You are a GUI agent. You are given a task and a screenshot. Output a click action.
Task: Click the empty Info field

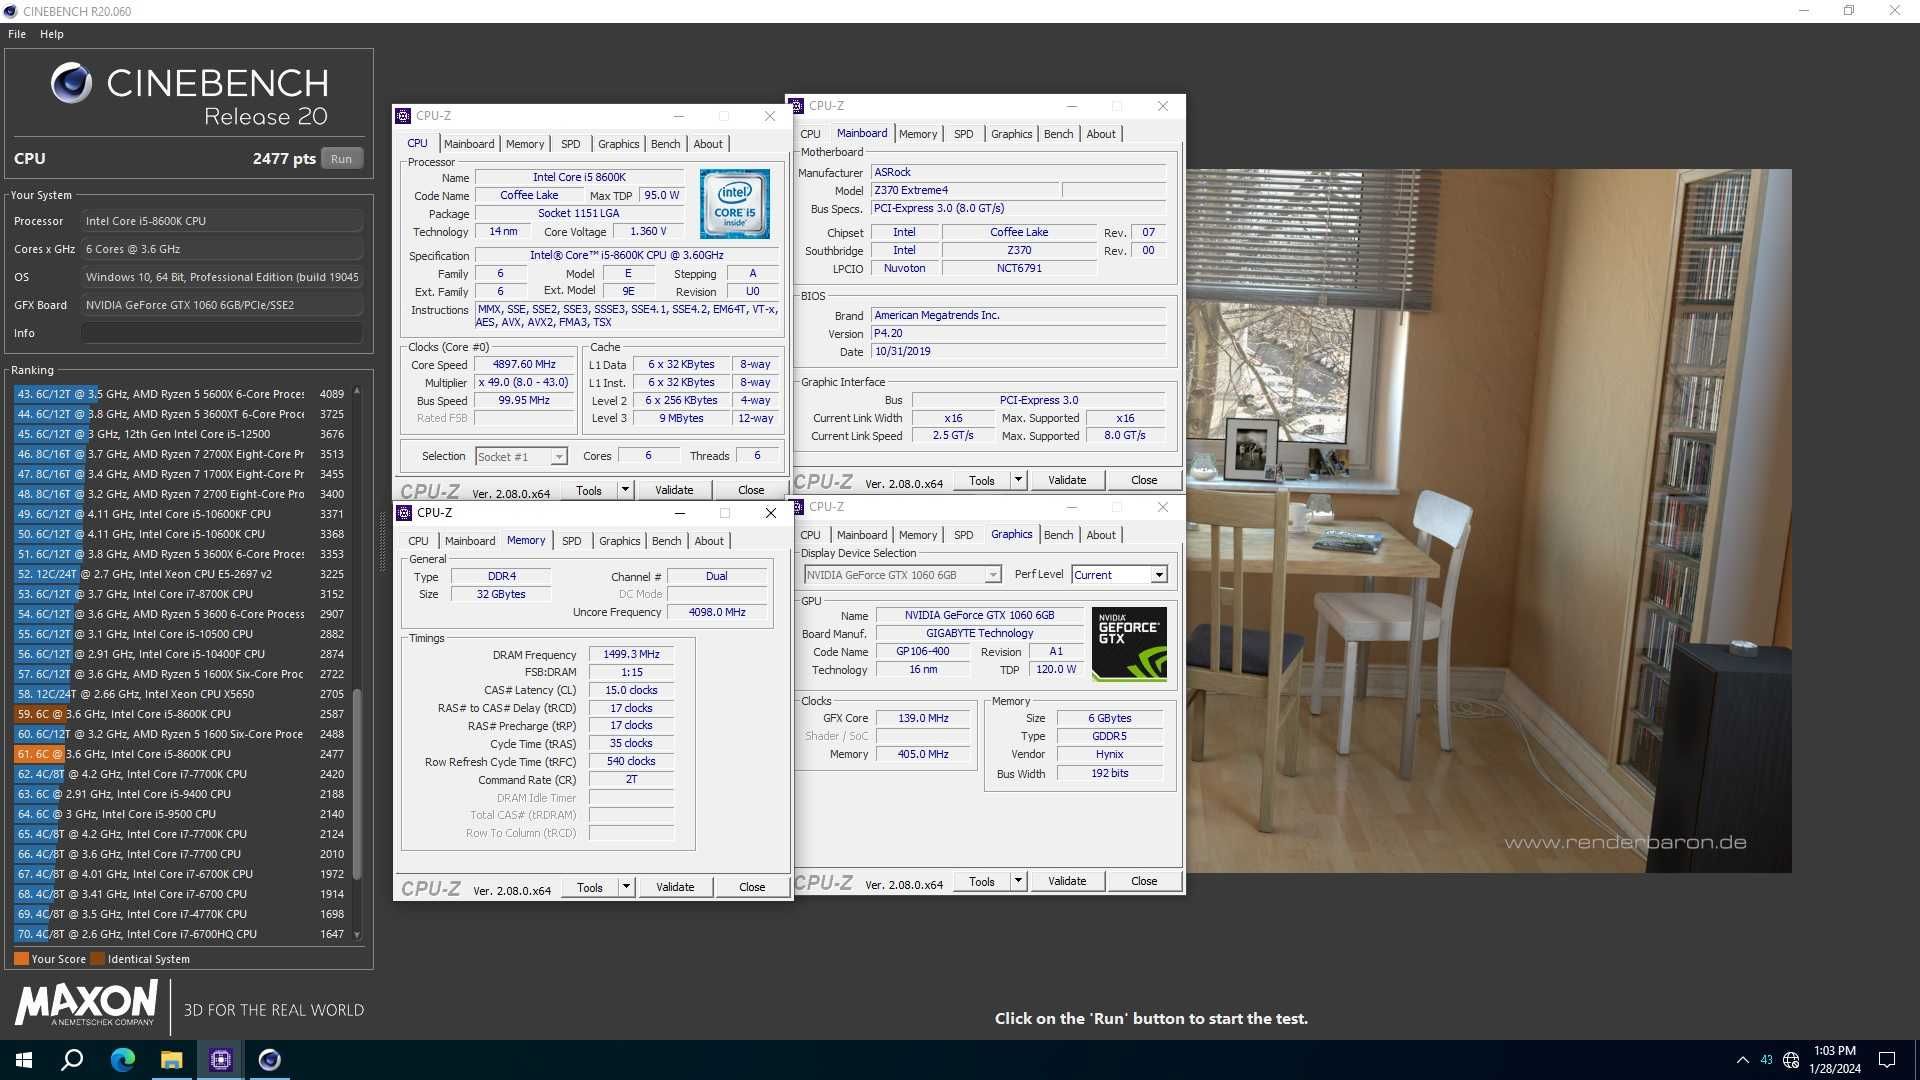point(222,333)
